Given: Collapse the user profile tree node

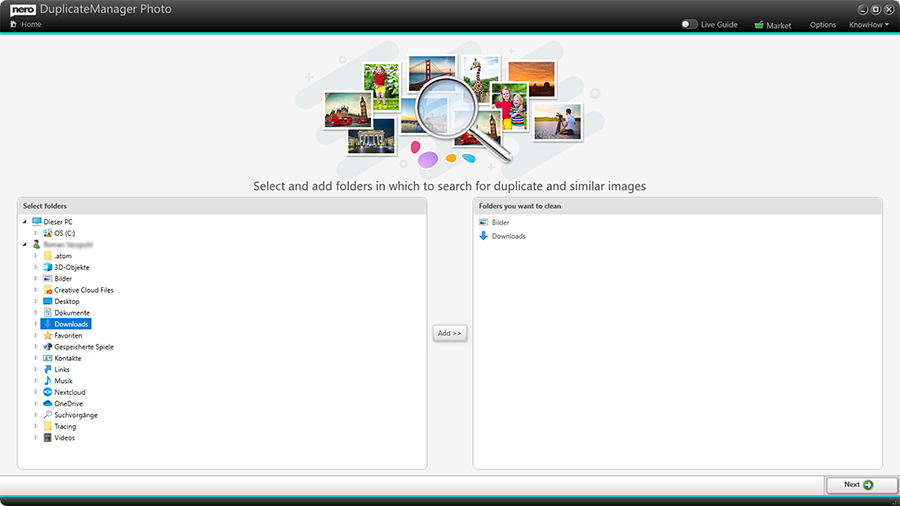Looking at the screenshot, I should [x=25, y=244].
